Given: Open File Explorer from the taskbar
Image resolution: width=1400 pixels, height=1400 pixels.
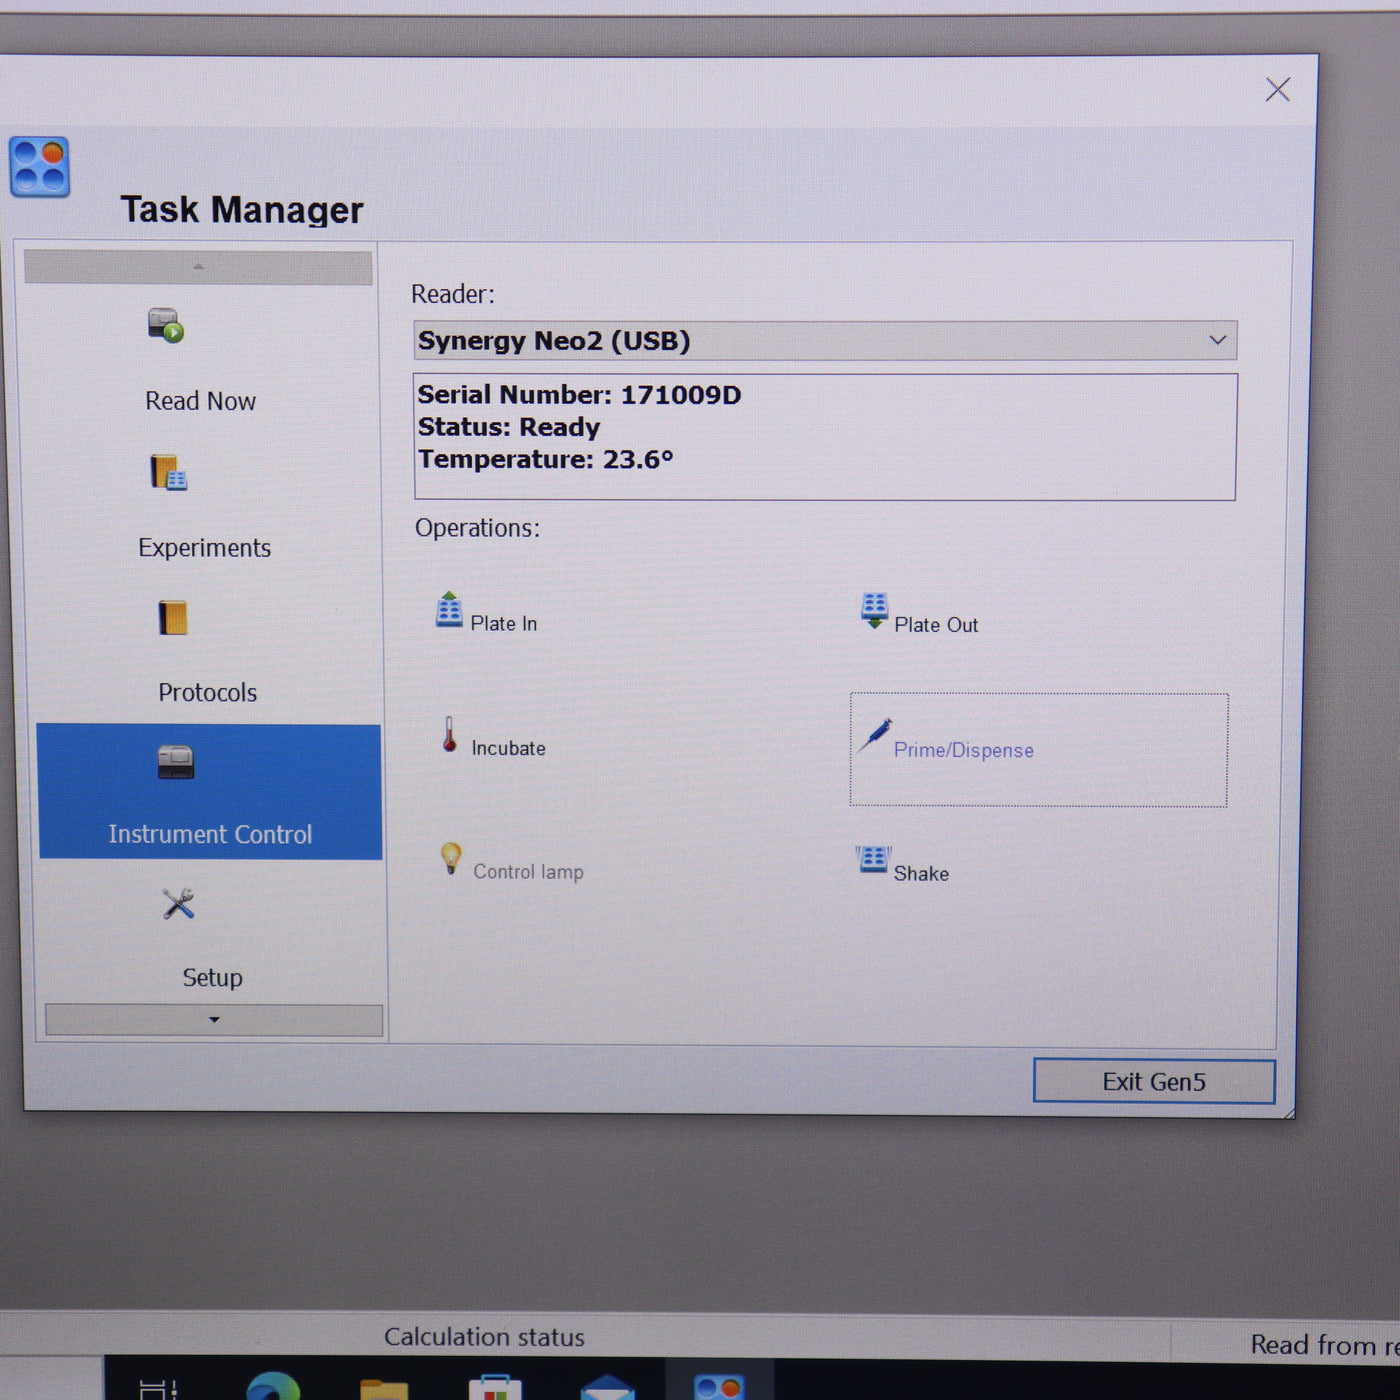Looking at the screenshot, I should (x=384, y=1390).
